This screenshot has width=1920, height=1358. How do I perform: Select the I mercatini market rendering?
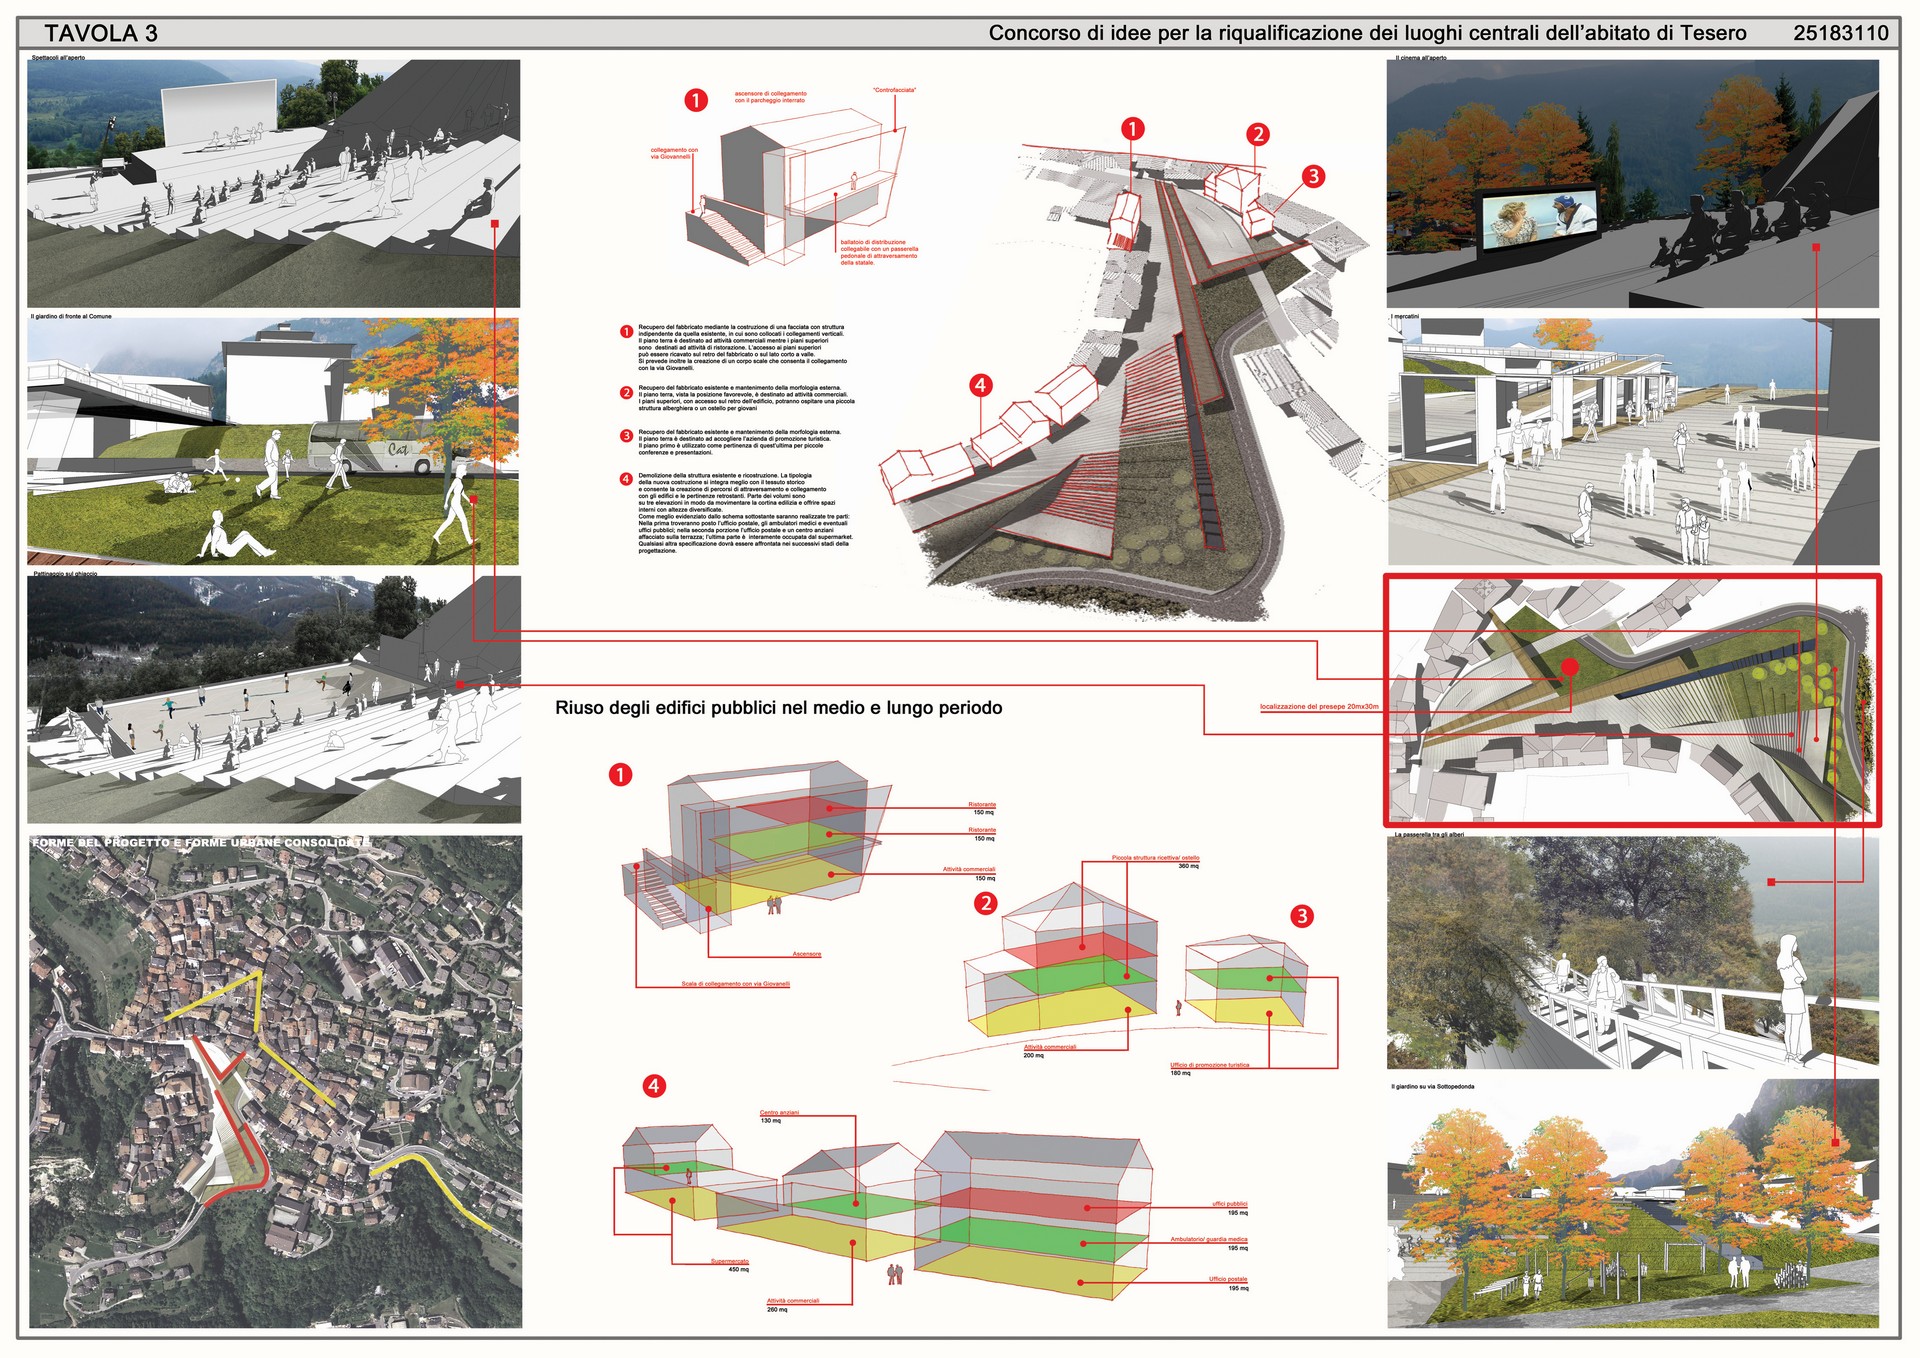click(x=1632, y=442)
